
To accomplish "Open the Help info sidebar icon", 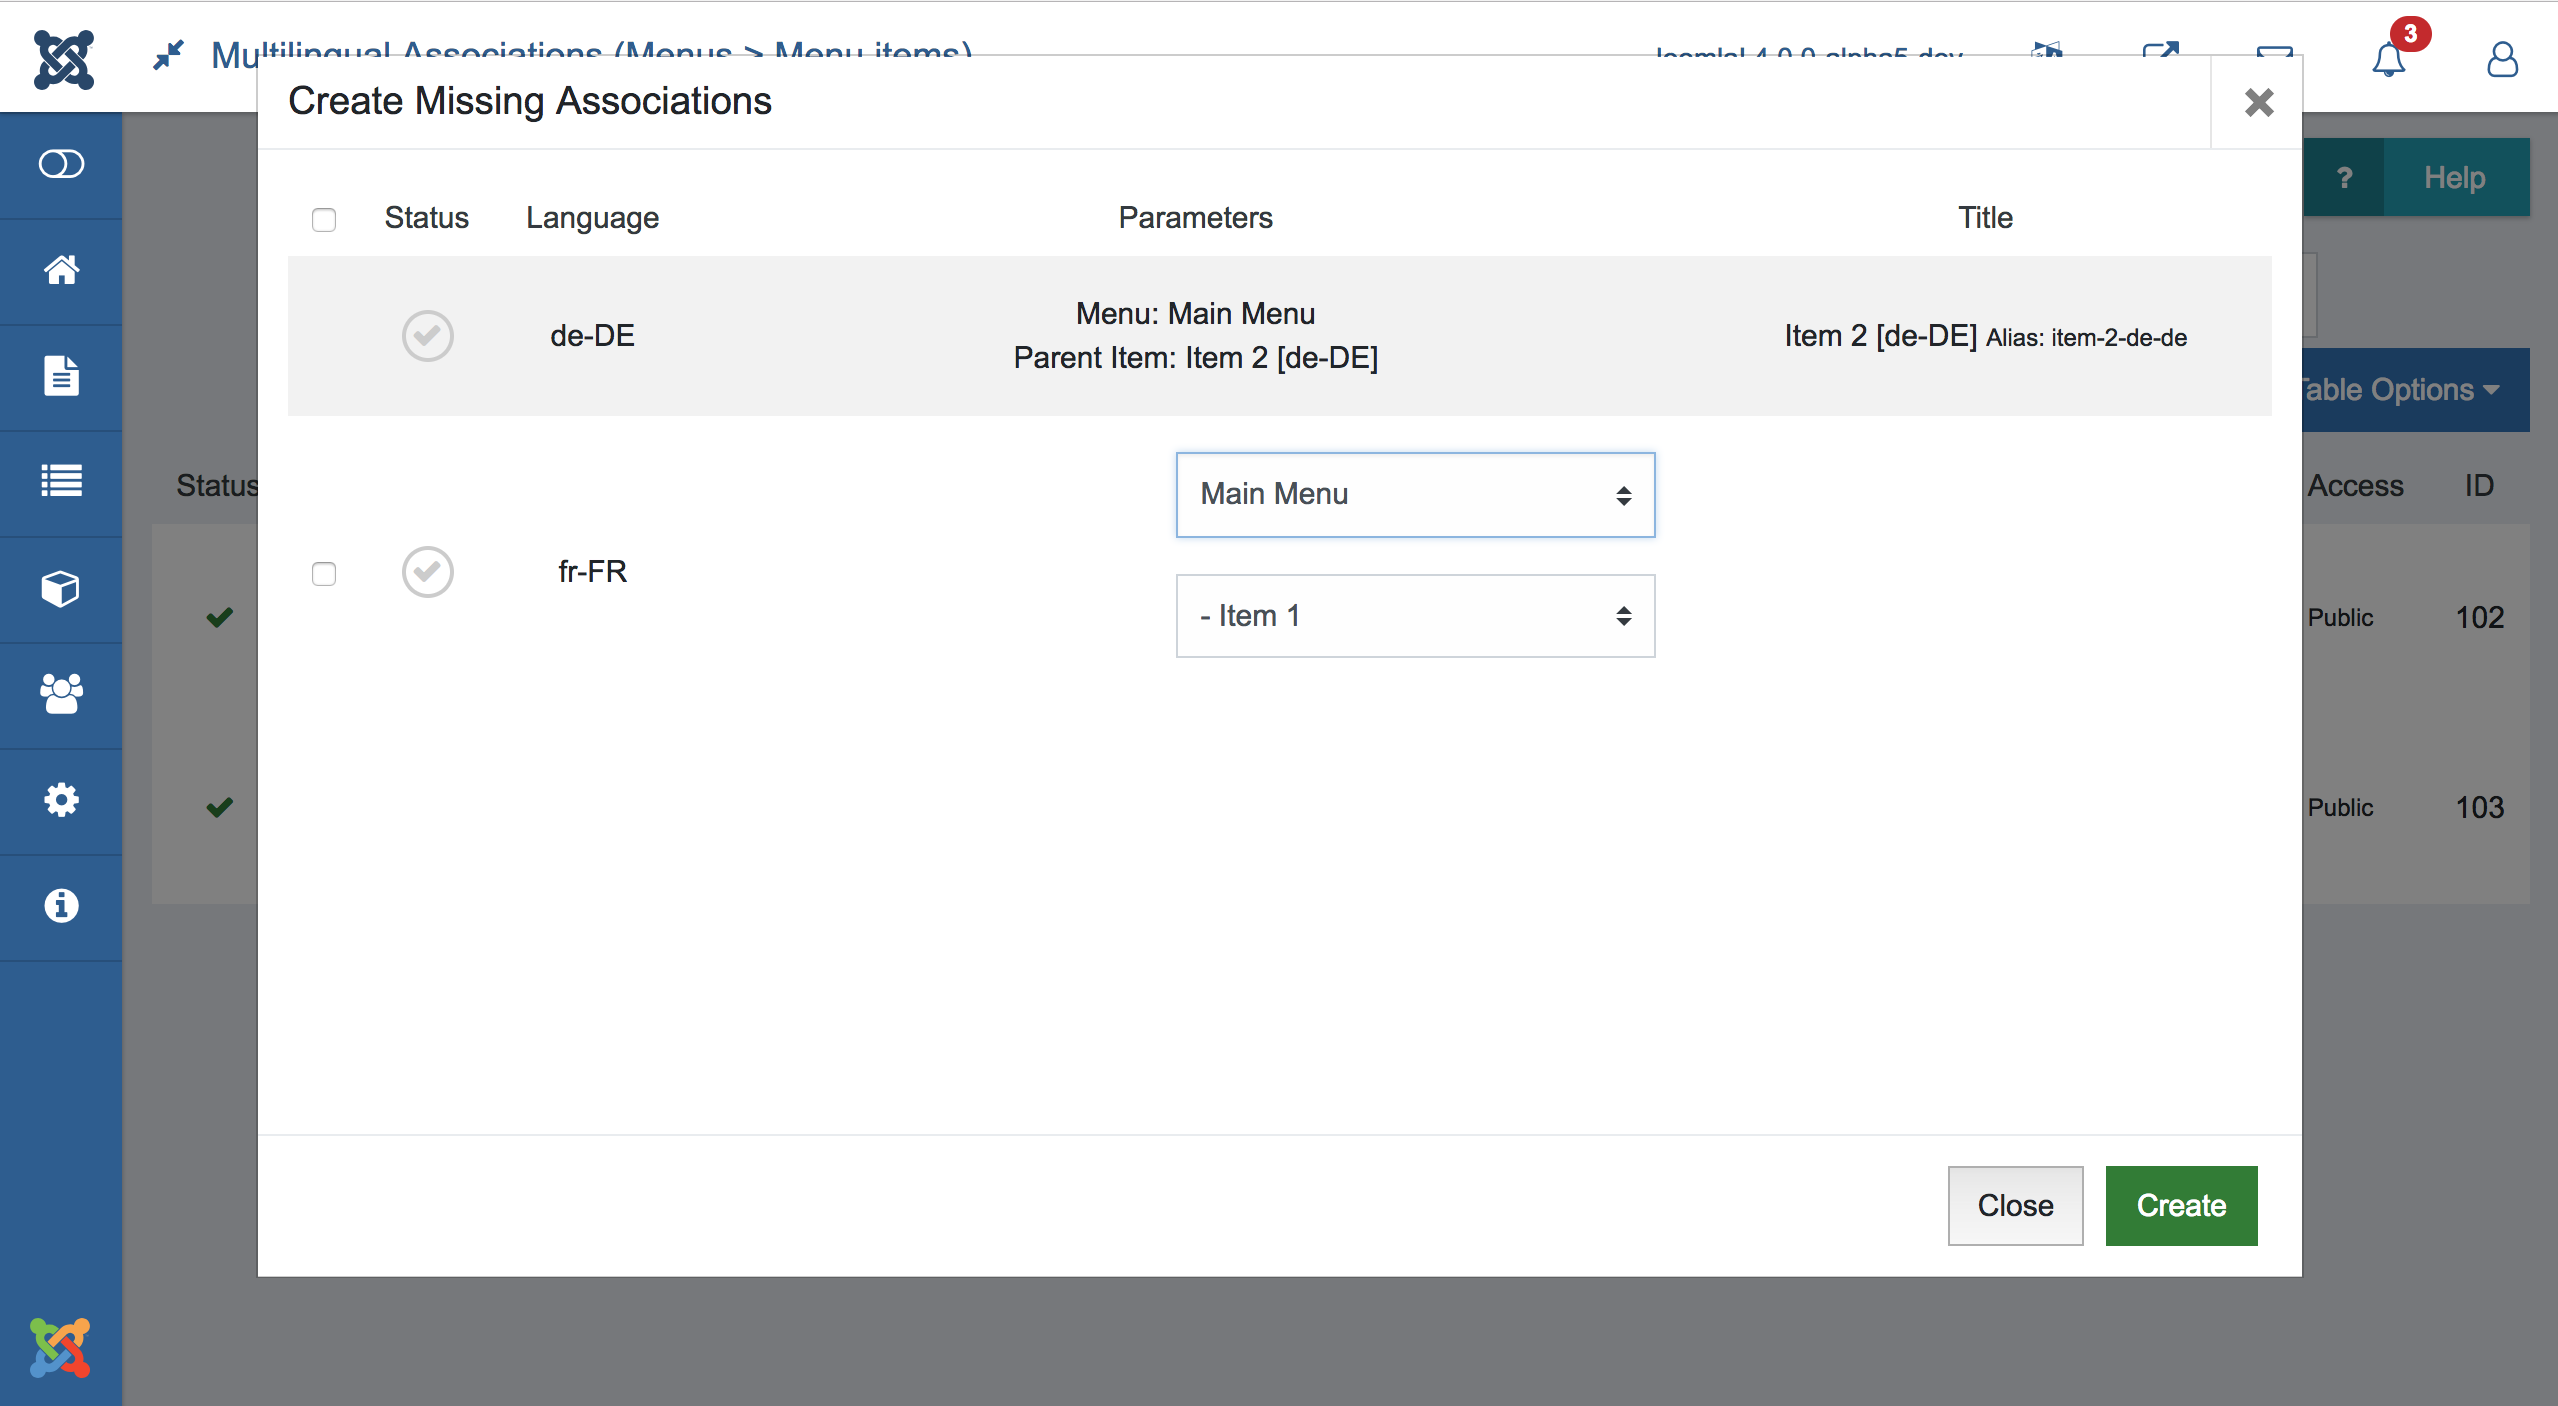I will [61, 906].
